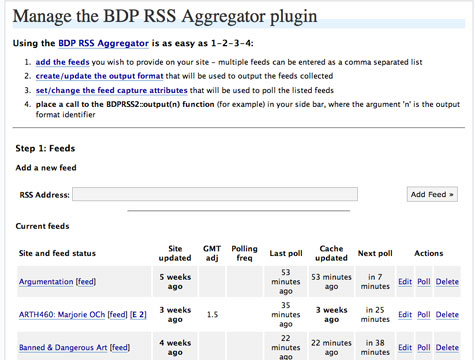Open the [feed] link for Argumentation
The width and height of the screenshot is (475, 360).
[x=86, y=282]
